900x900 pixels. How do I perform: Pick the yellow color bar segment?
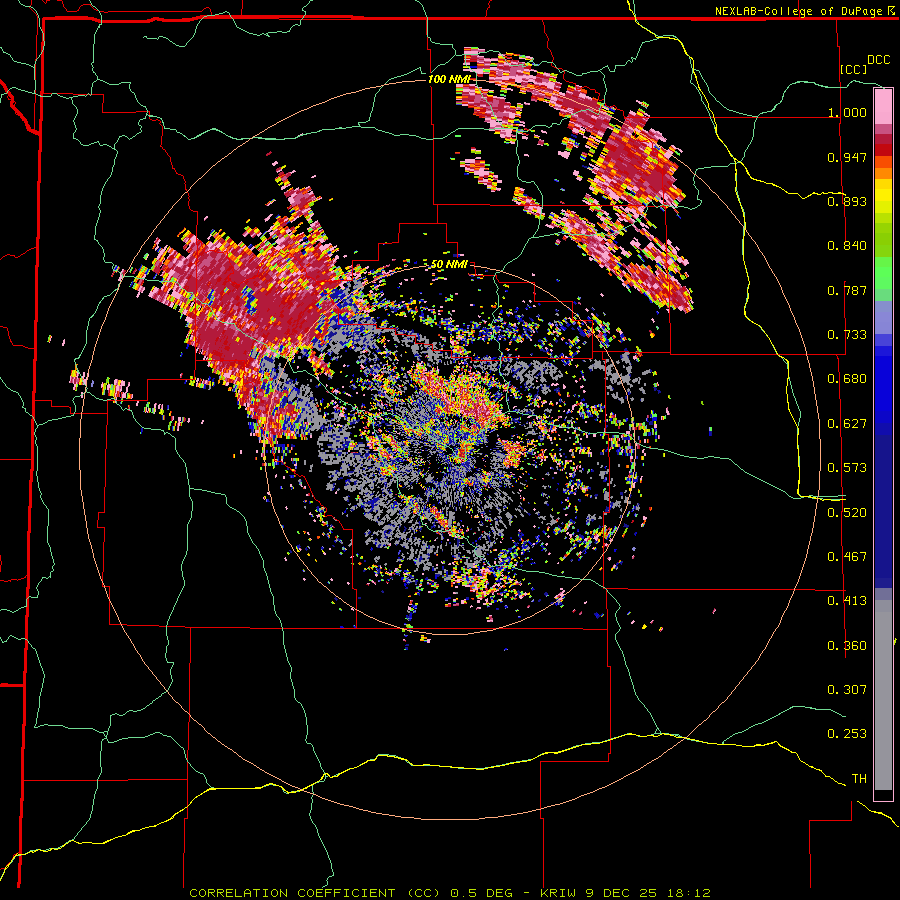(883, 197)
